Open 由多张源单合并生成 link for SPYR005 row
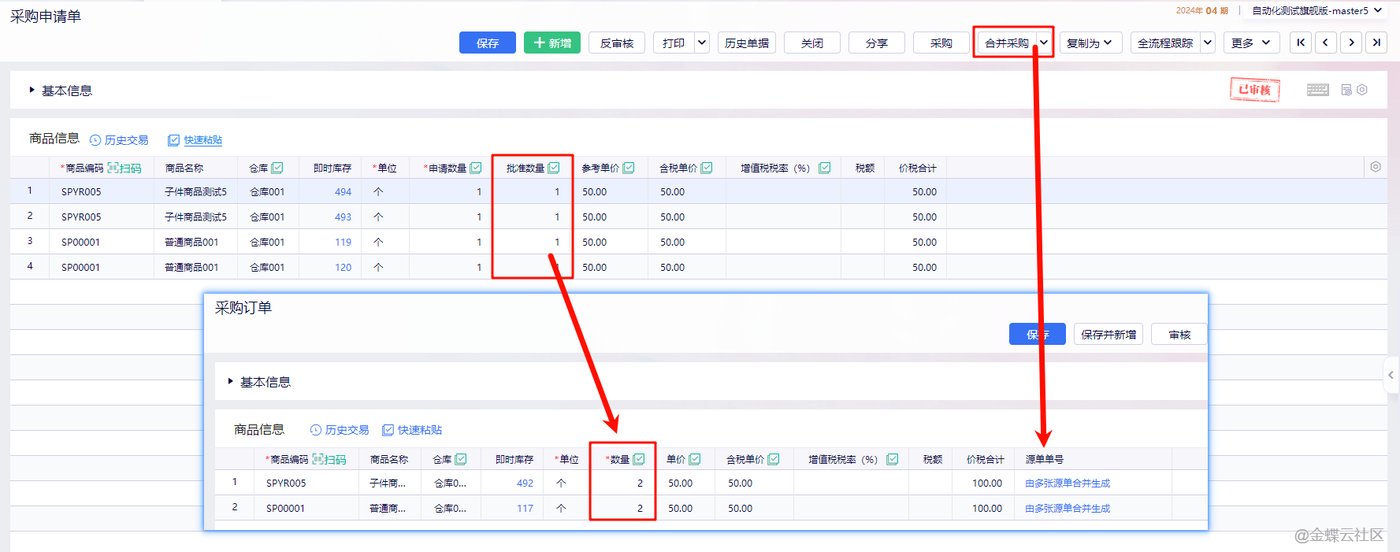Image resolution: width=1400 pixels, height=552 pixels. [x=1068, y=483]
